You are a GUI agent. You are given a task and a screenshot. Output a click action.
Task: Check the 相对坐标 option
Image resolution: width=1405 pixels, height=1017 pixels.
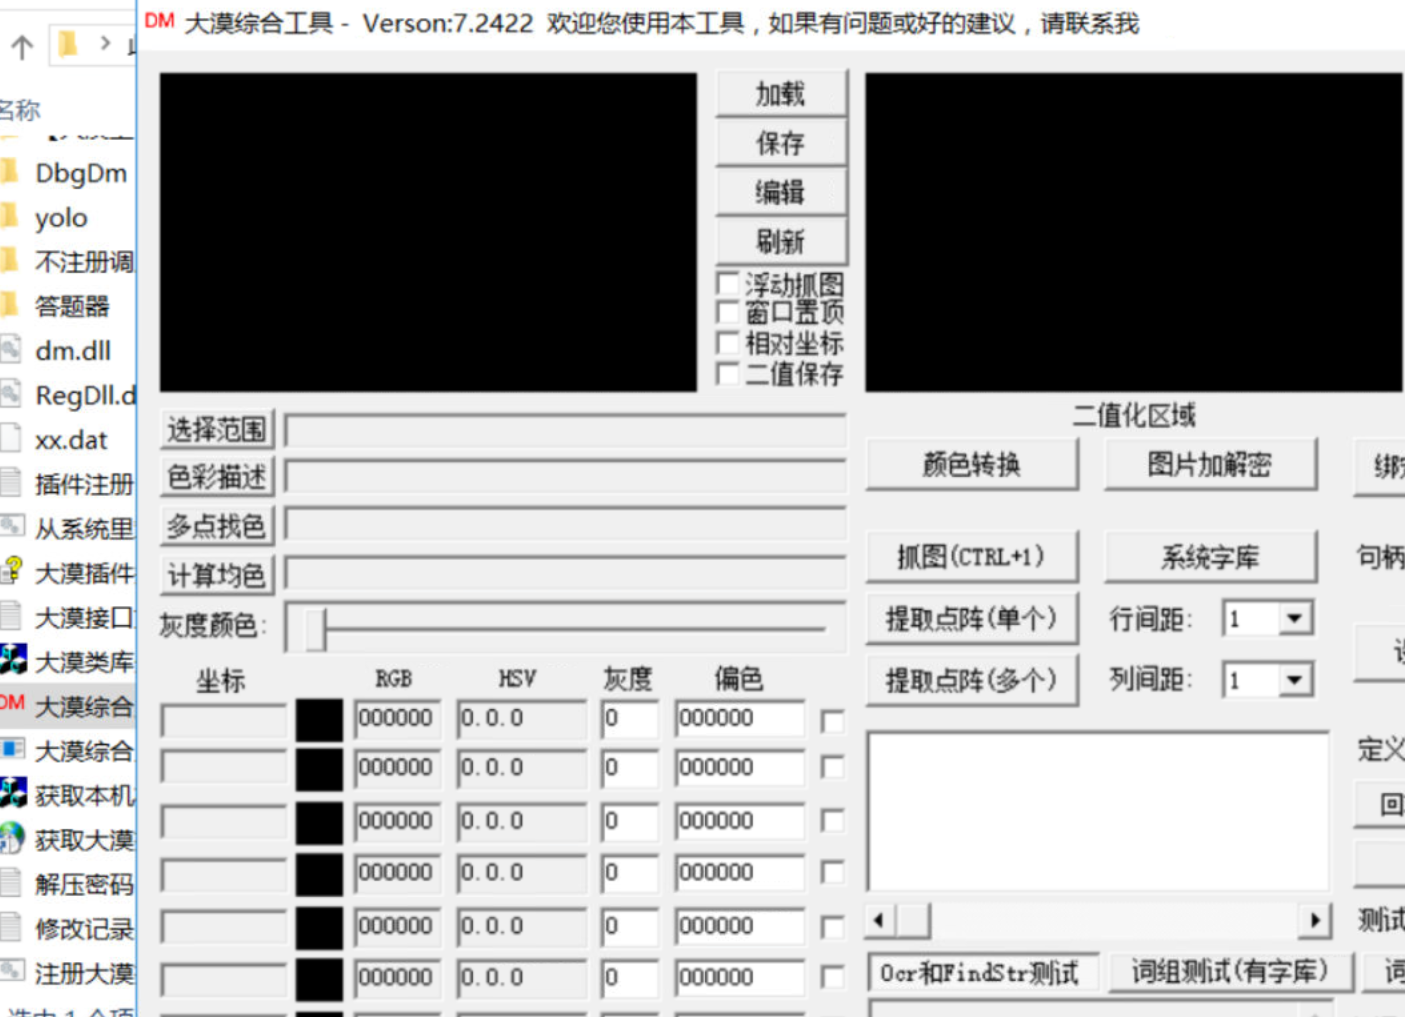click(x=728, y=343)
